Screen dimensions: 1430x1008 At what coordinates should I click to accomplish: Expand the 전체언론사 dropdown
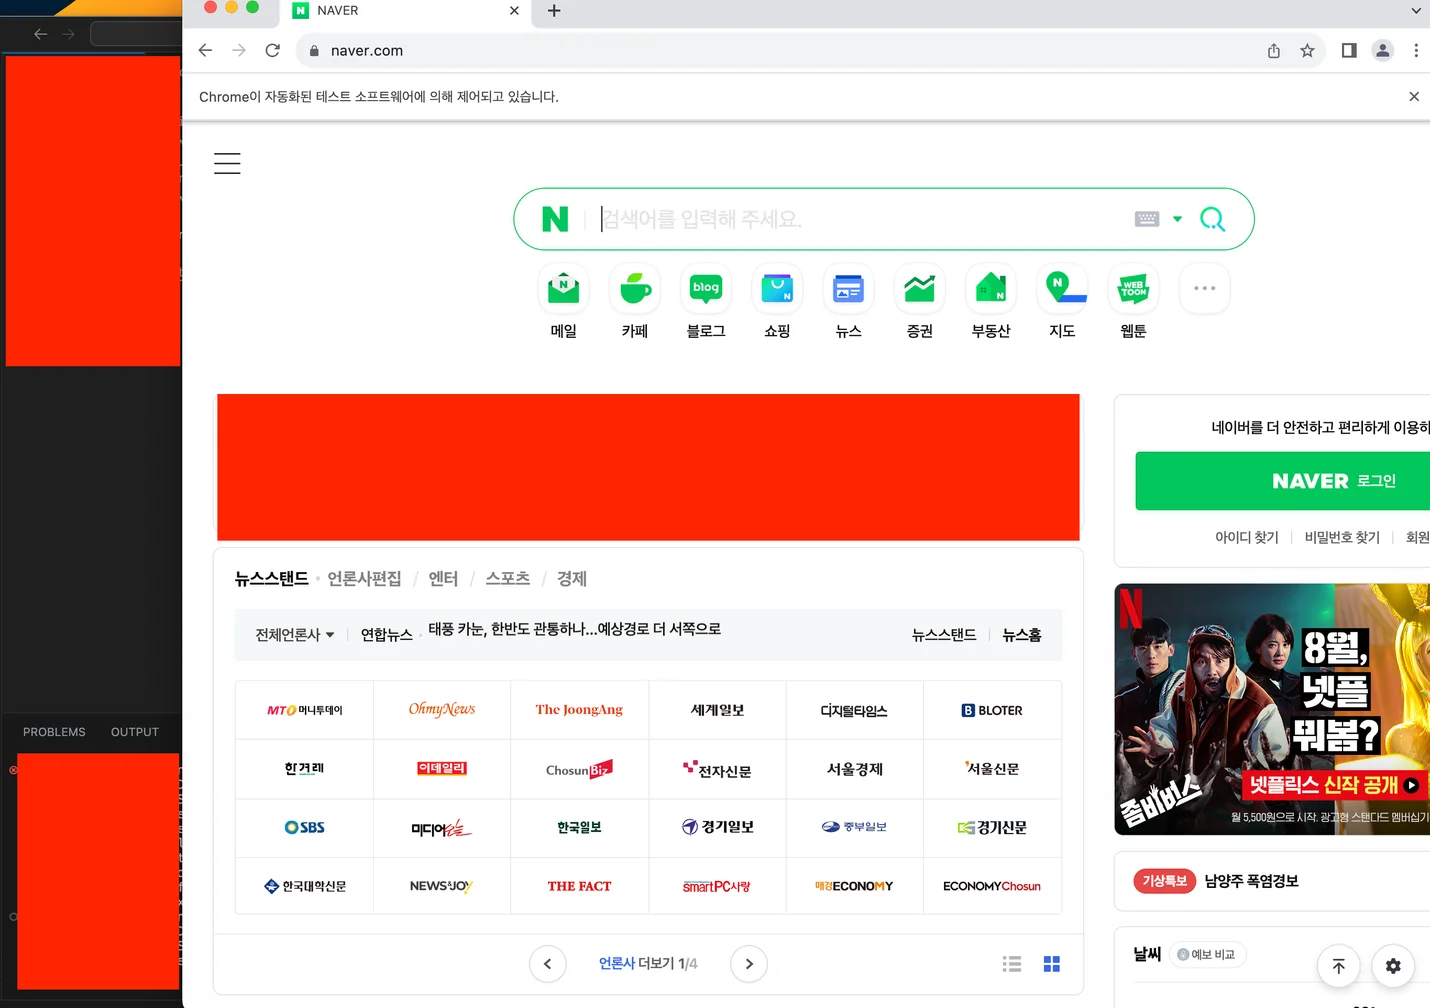tap(295, 635)
